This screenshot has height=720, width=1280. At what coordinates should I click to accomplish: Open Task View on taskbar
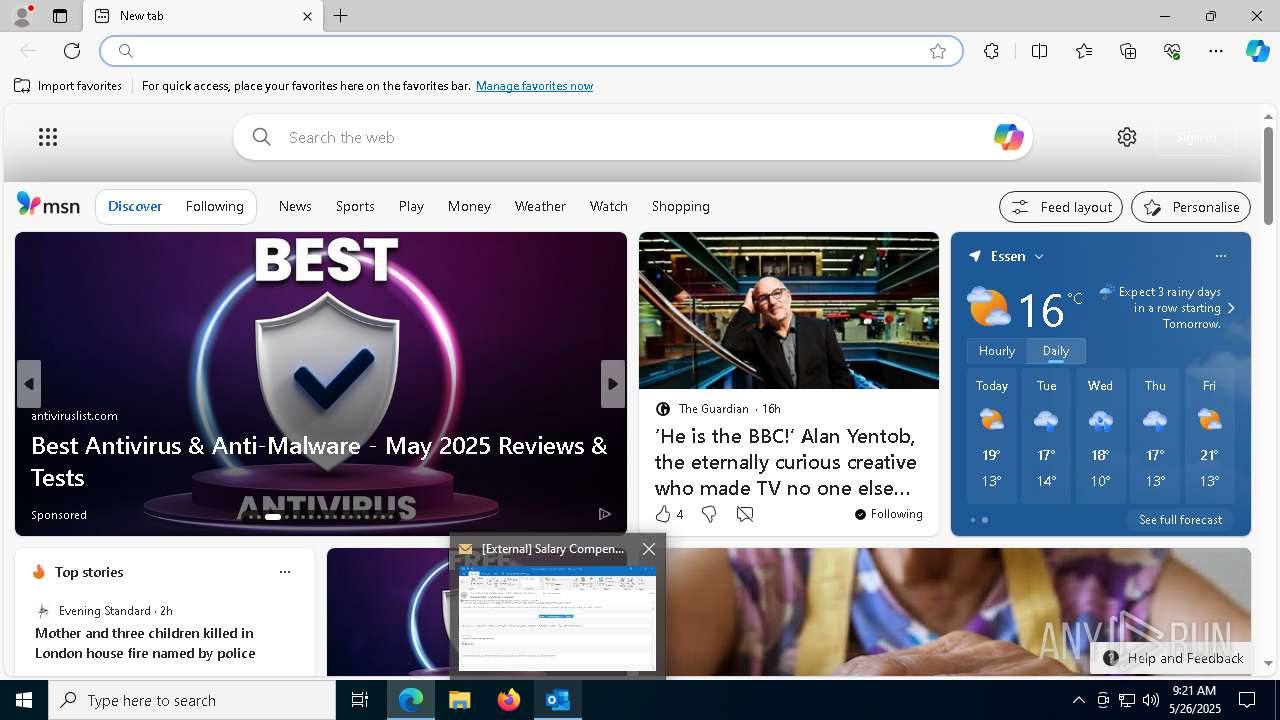(360, 700)
